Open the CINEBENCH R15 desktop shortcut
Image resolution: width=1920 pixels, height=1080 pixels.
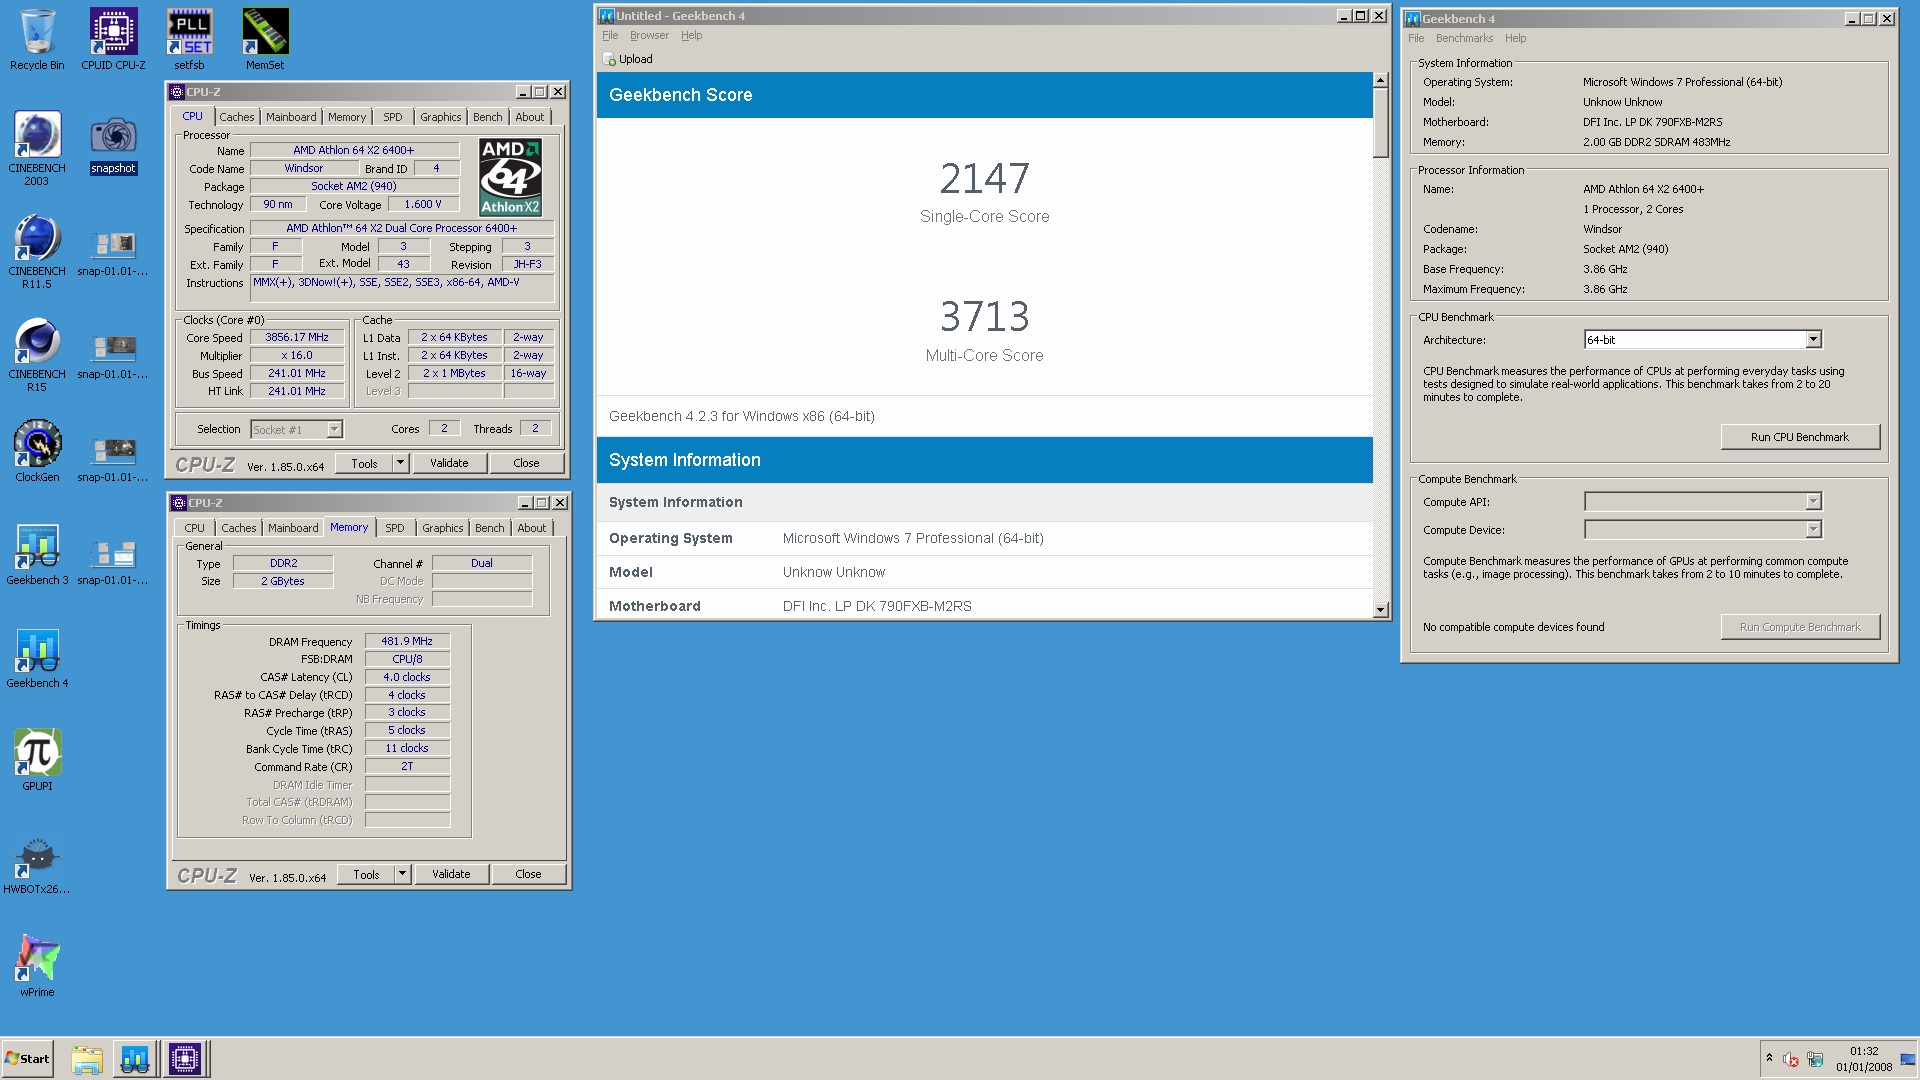(37, 354)
